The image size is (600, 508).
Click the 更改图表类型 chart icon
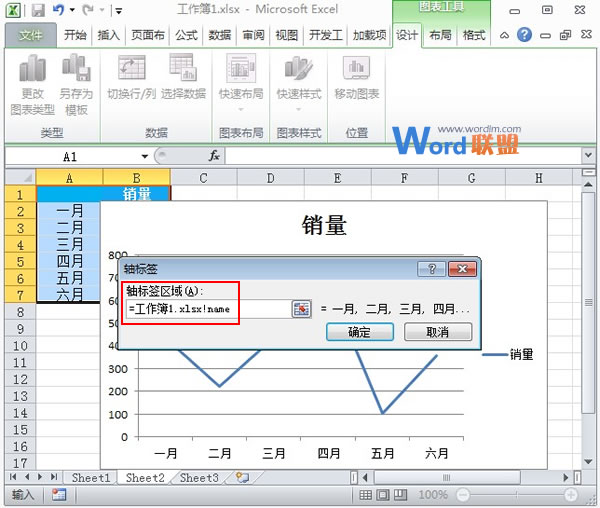pos(33,68)
